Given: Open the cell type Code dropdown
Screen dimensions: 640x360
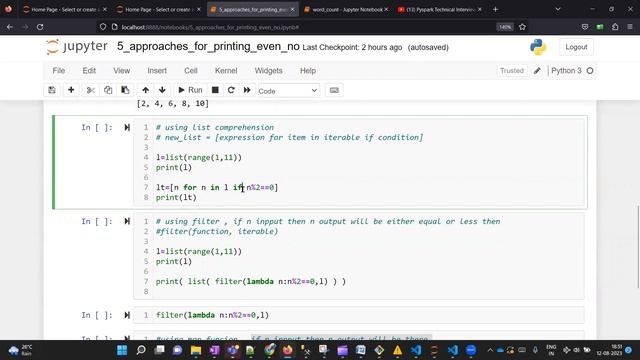Looking at the screenshot, I should pyautogui.click(x=288, y=91).
